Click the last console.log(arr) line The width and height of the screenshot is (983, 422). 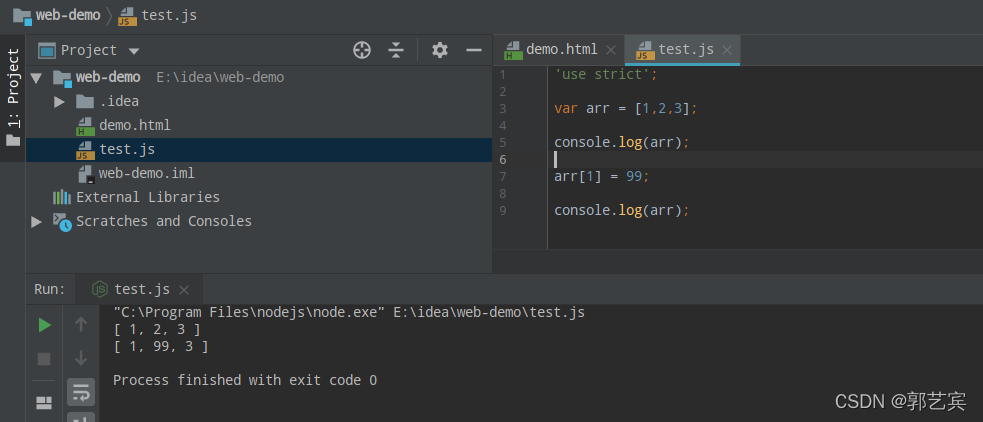(x=622, y=210)
